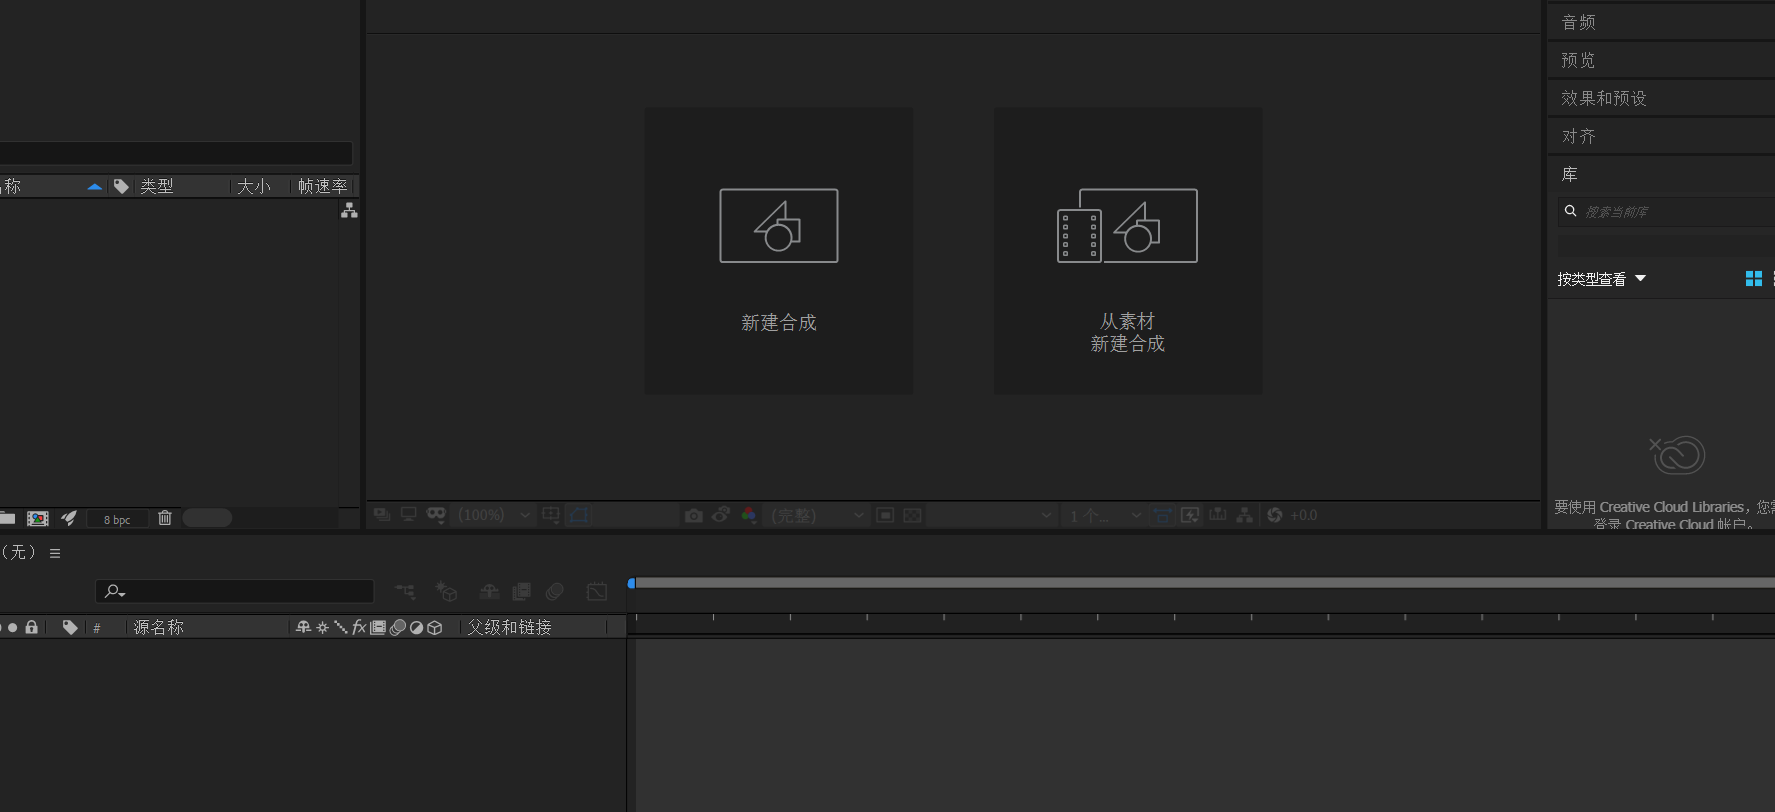Click the 父级和链接 column header

(510, 627)
